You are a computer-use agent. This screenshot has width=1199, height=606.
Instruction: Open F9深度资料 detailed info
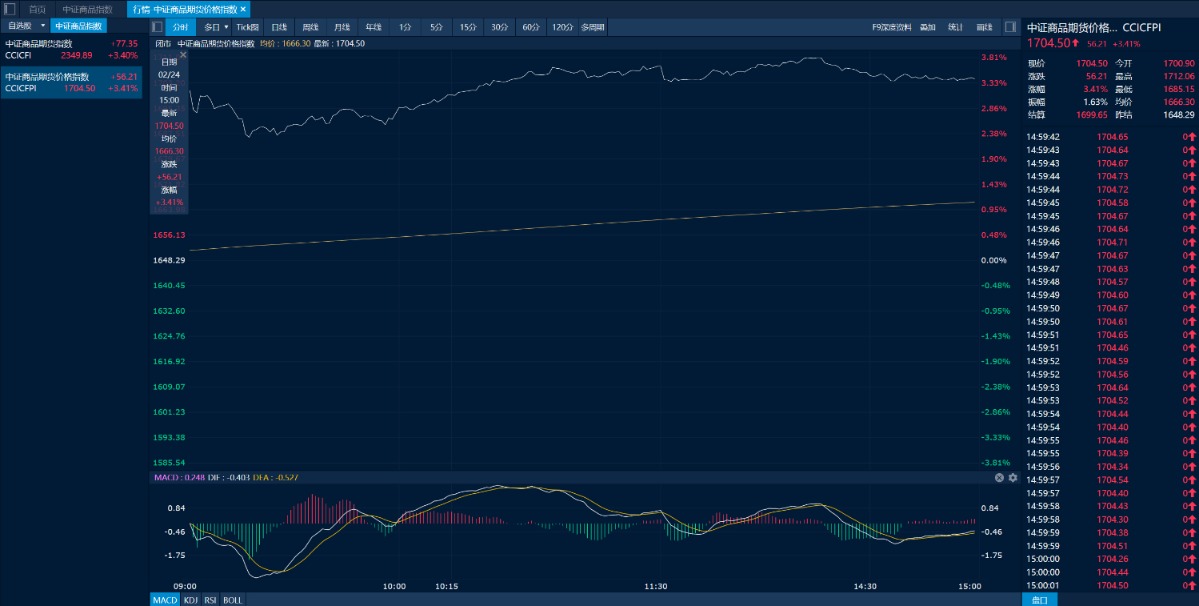[x=892, y=27]
